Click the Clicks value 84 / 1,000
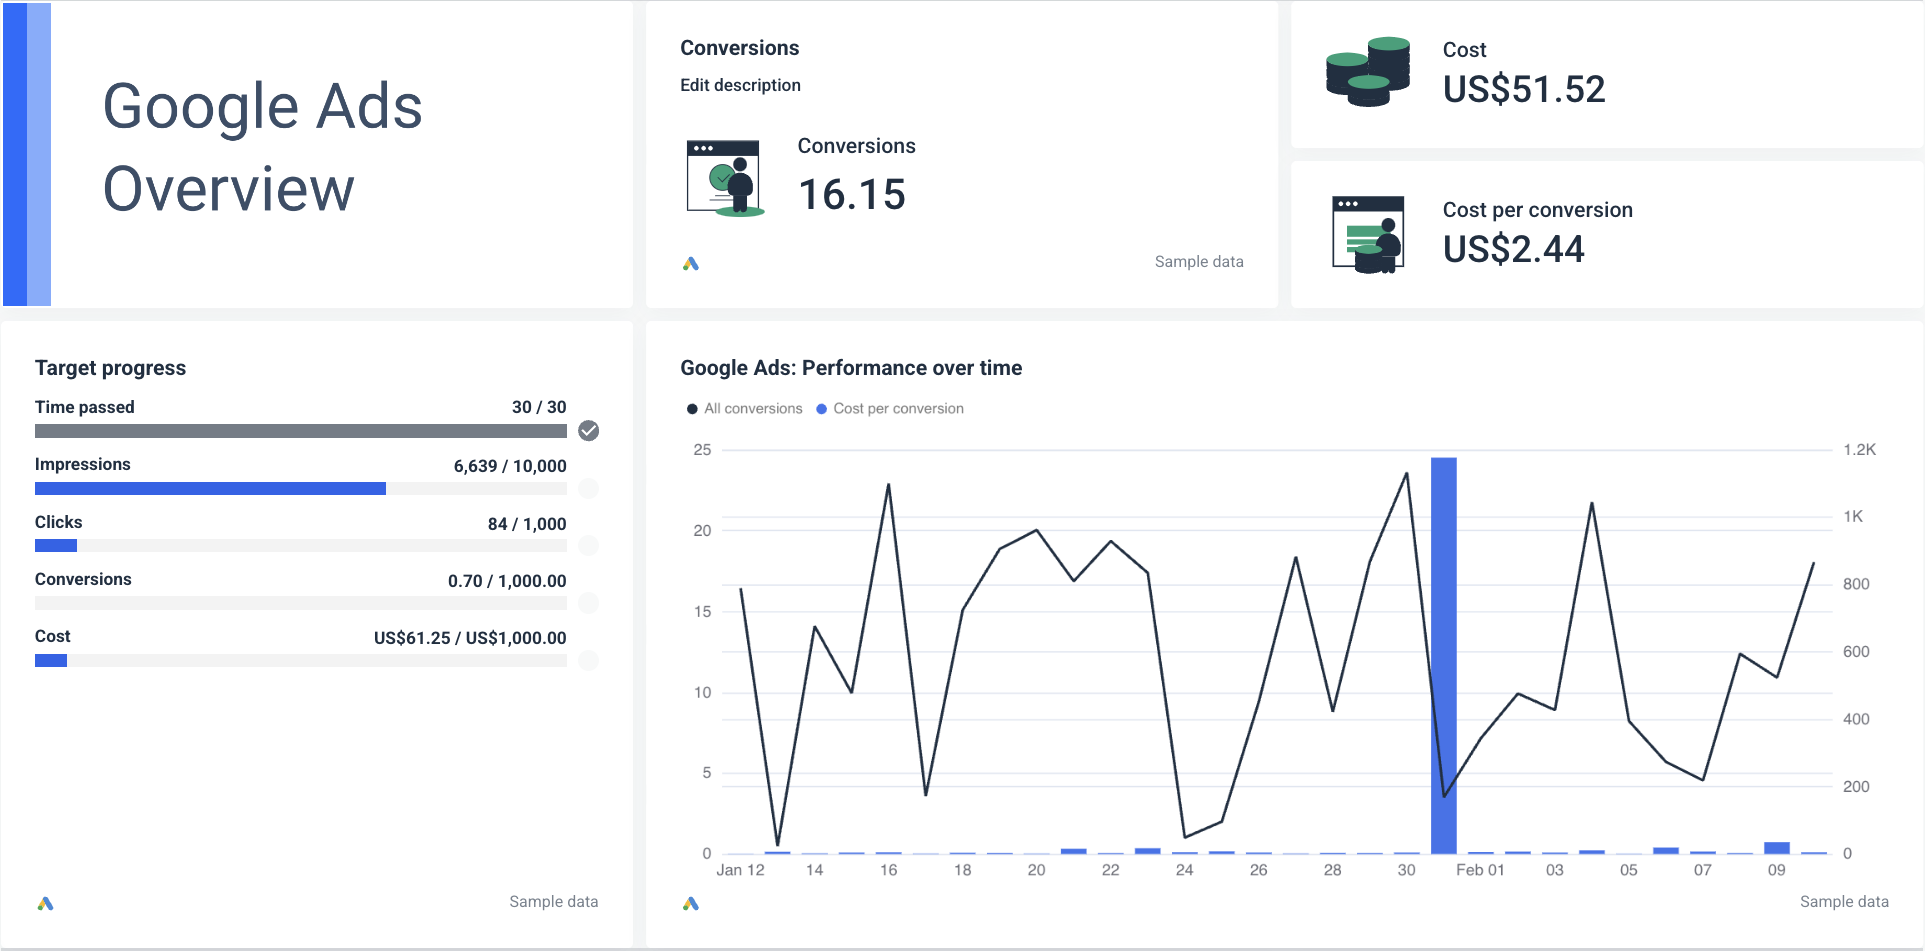Image resolution: width=1925 pixels, height=951 pixels. (527, 524)
